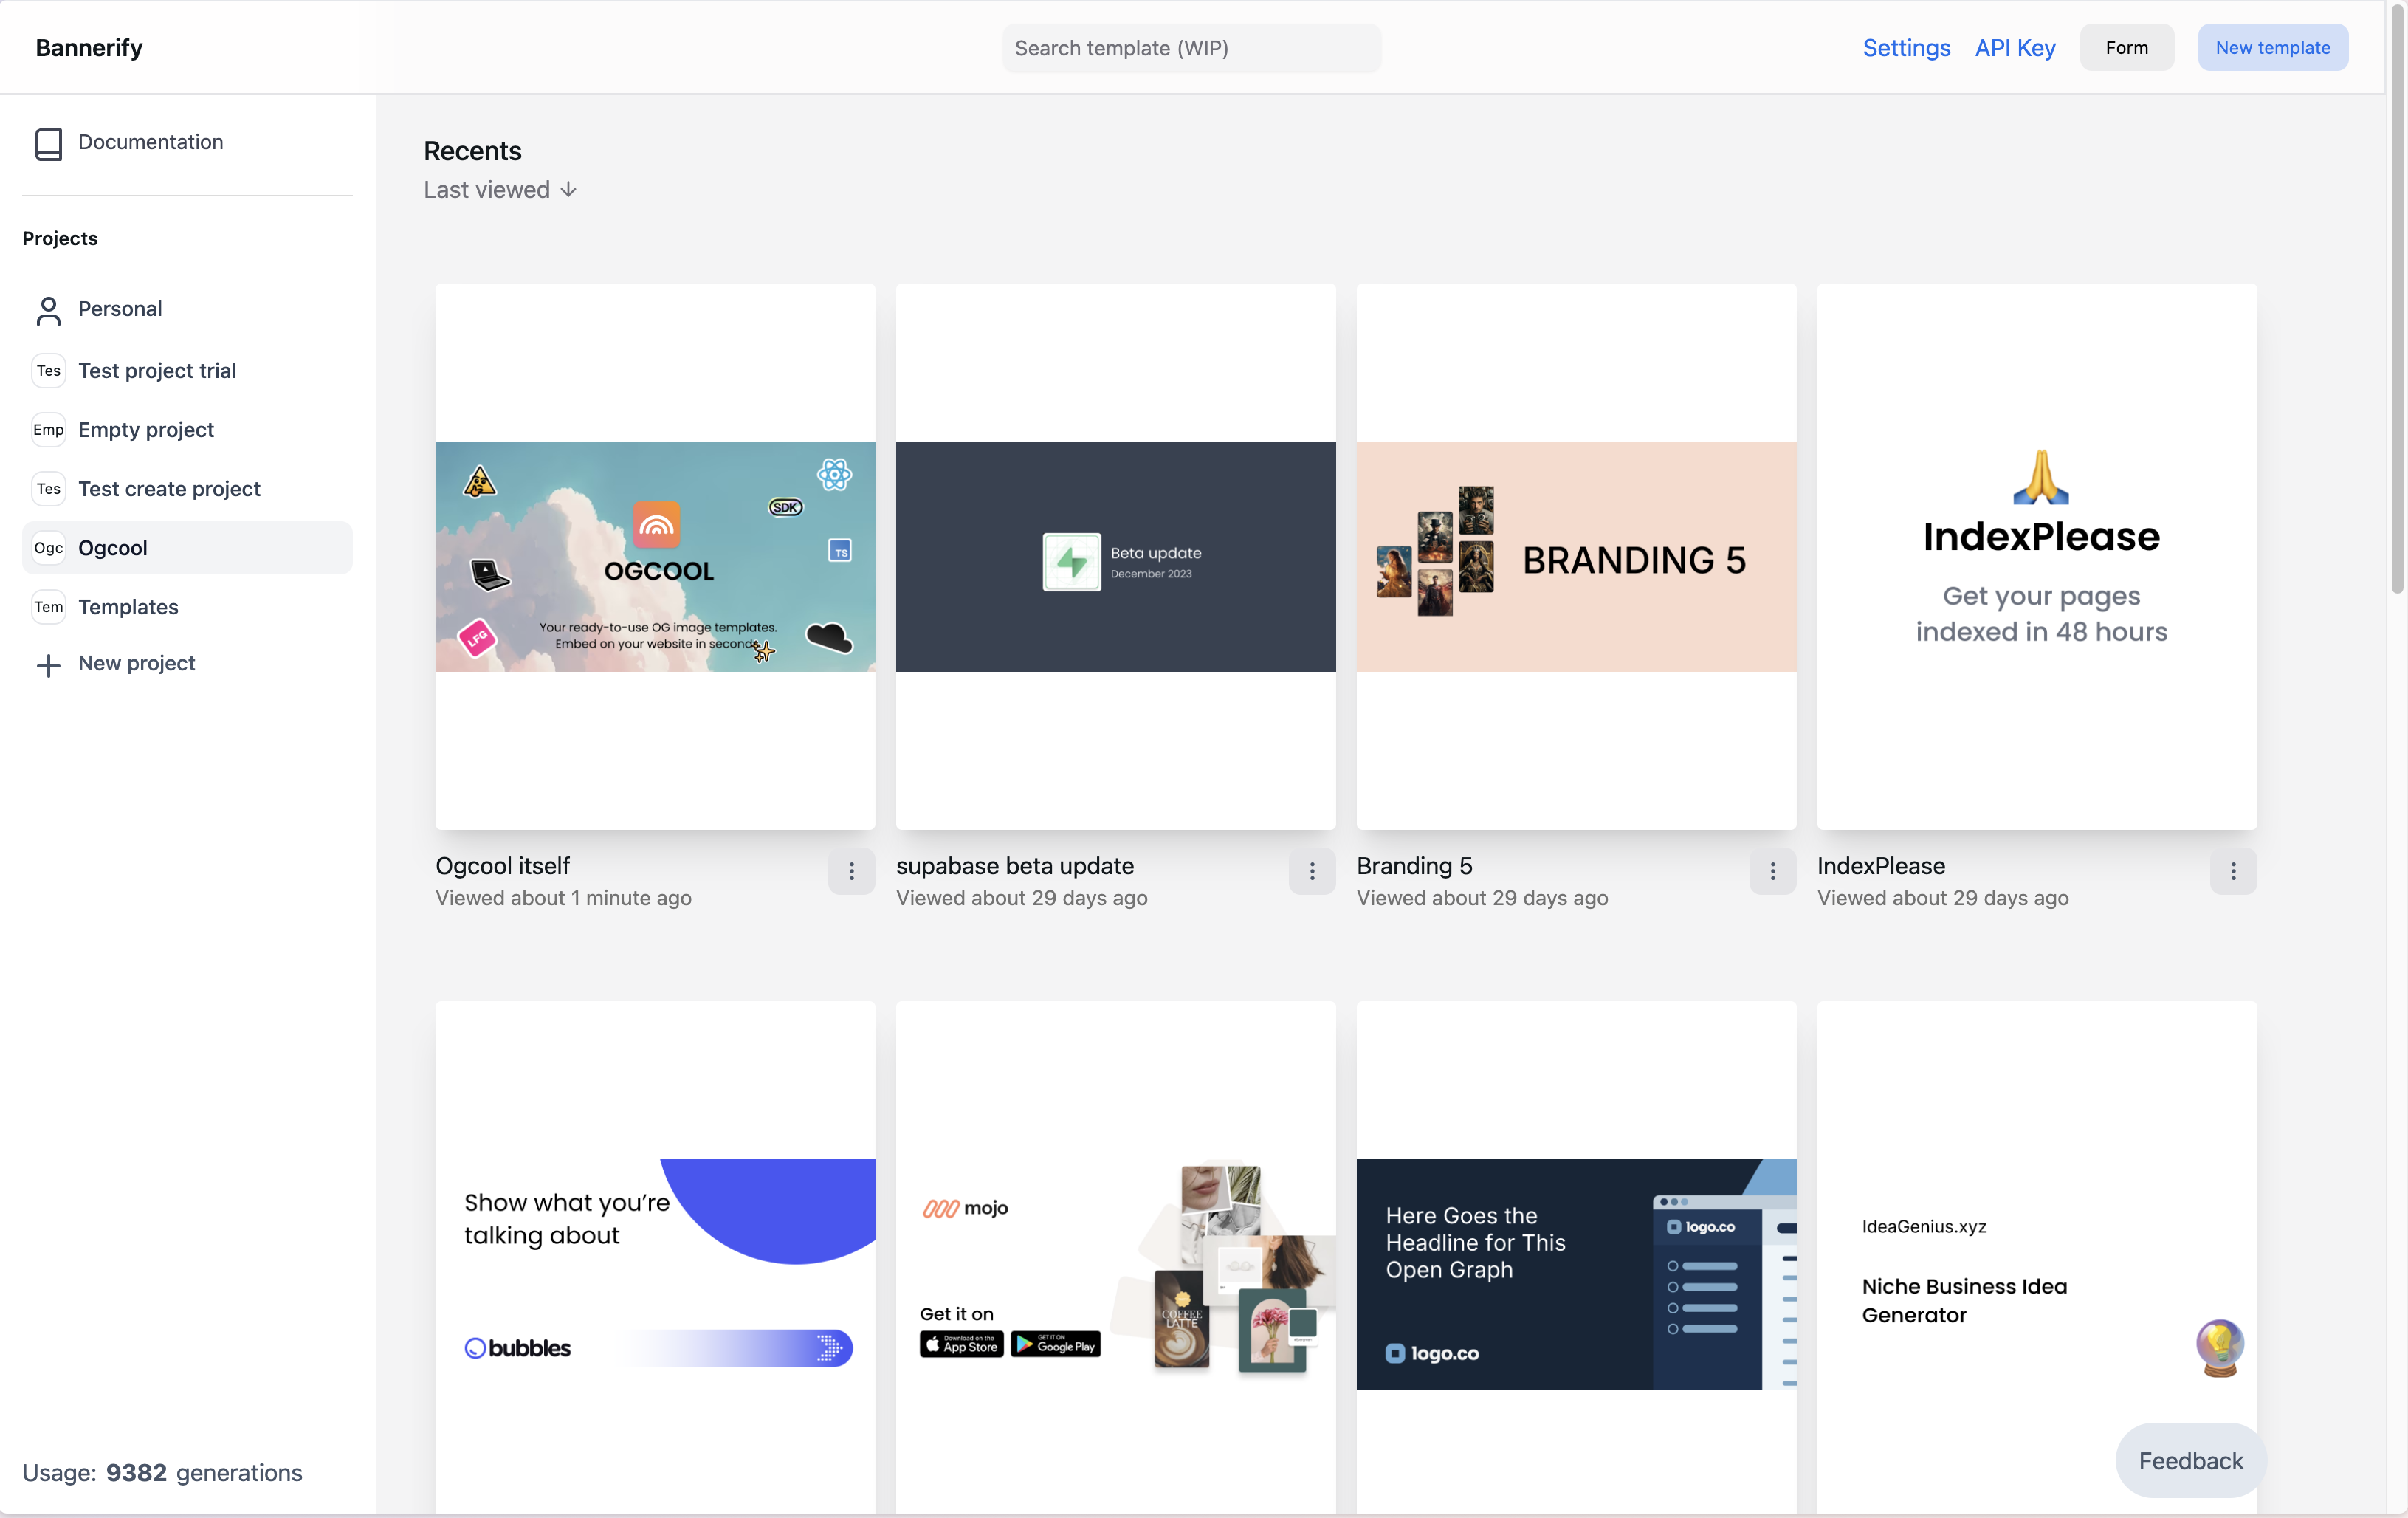Toggle the Last viewed sort arrow
This screenshot has width=2408, height=1518.
coord(568,190)
